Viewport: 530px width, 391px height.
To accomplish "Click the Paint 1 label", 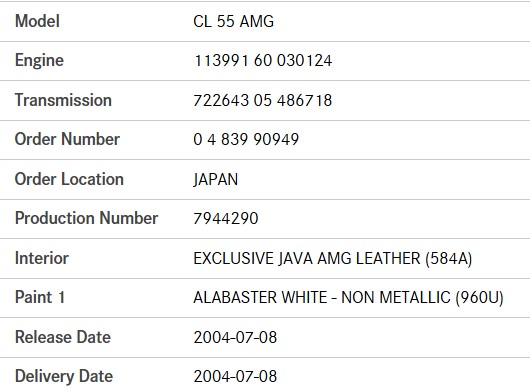I will pos(40,297).
